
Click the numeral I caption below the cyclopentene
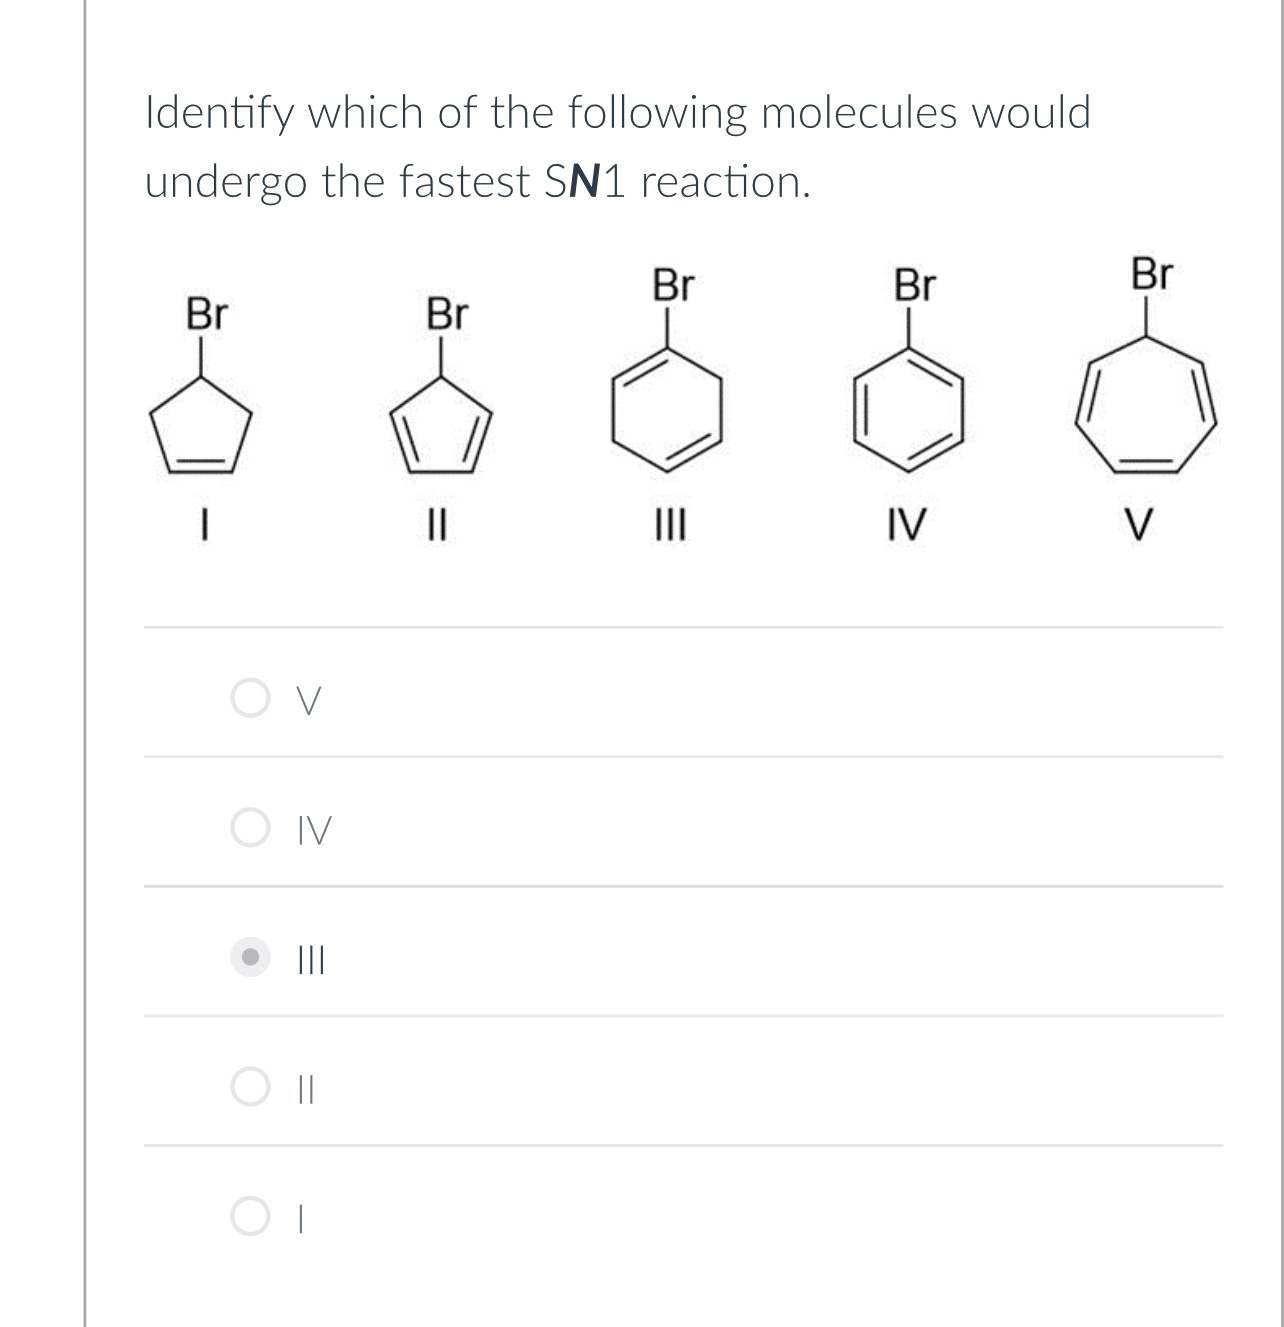tap(203, 523)
